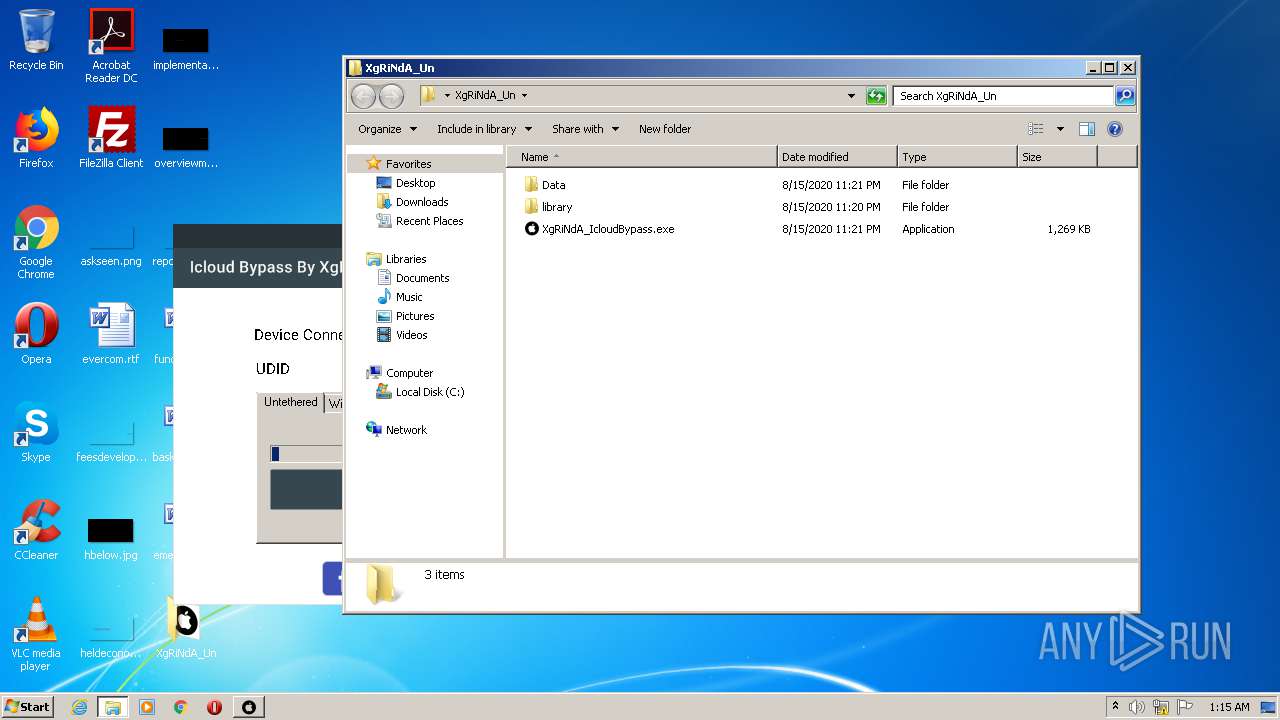
Task: Open Pictures library
Action: click(415, 316)
